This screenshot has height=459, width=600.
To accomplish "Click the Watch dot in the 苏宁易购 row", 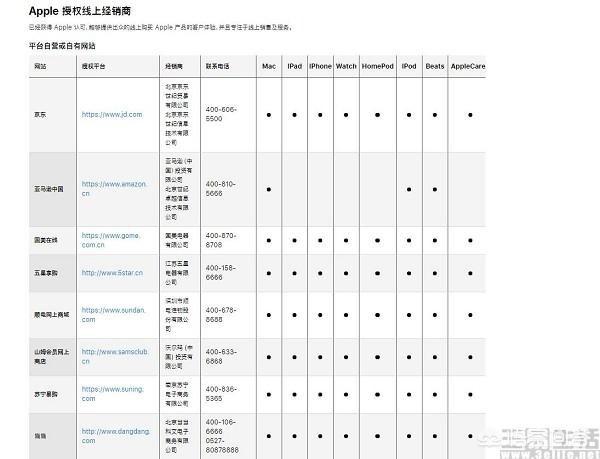I will point(346,394).
